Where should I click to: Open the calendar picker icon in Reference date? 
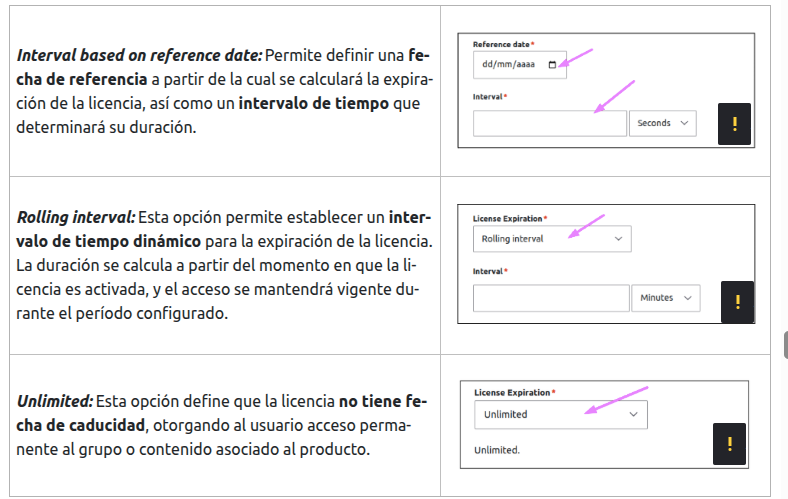click(552, 65)
